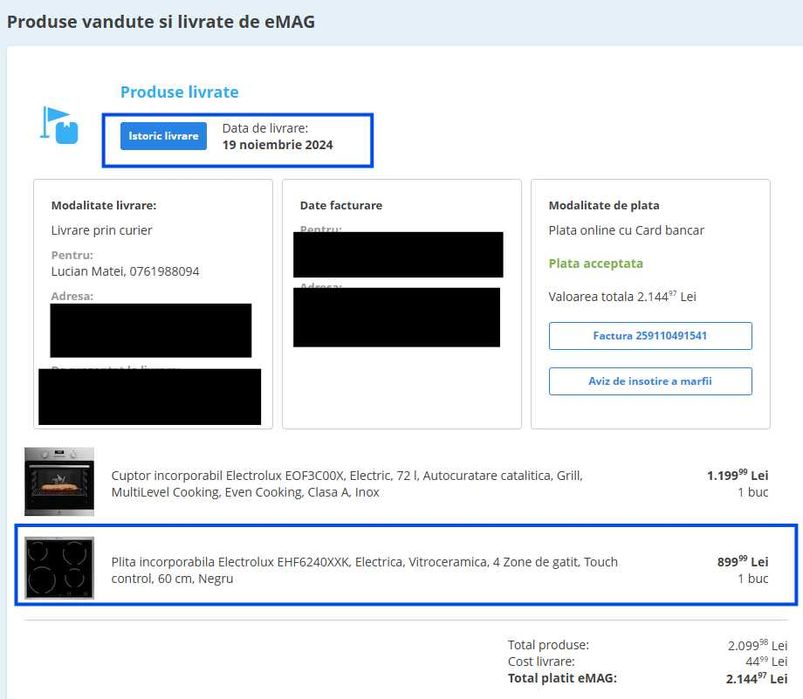Select Valoarea totala 2.144 Lei text
The width and height of the screenshot is (803, 699).
622,296
